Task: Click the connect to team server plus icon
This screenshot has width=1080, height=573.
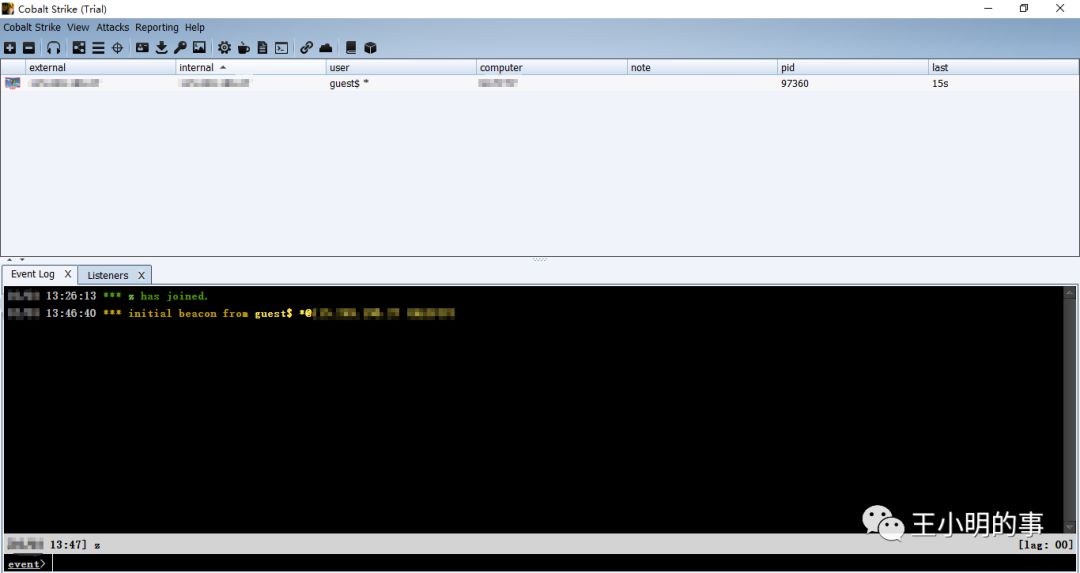Action: (10, 48)
